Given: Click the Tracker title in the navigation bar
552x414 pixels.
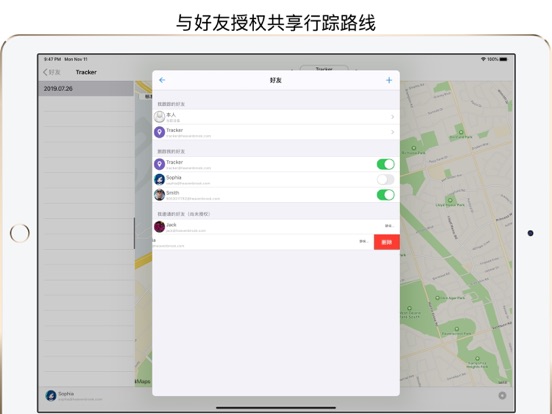Looking at the screenshot, I should (86, 72).
